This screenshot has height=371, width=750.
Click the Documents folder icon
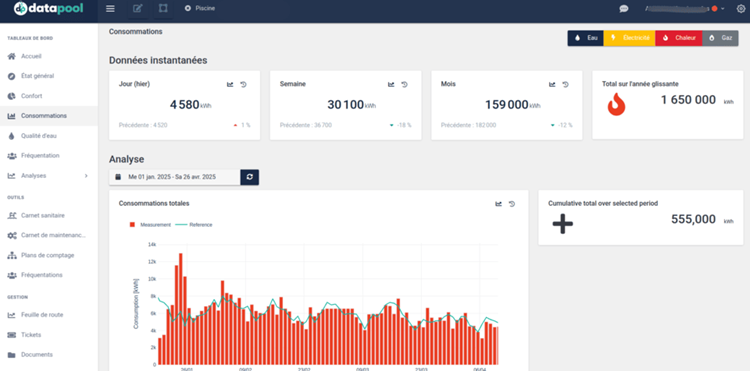[x=11, y=355]
